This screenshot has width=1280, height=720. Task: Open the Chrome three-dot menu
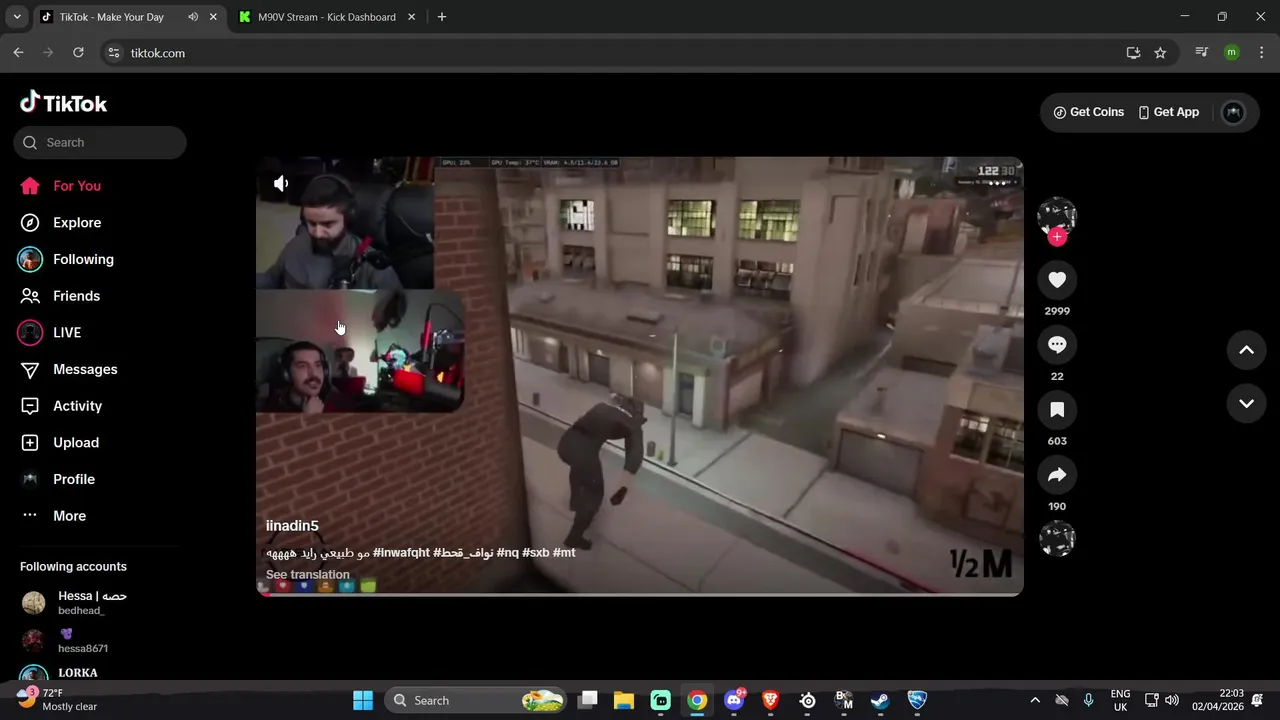pos(1261,53)
